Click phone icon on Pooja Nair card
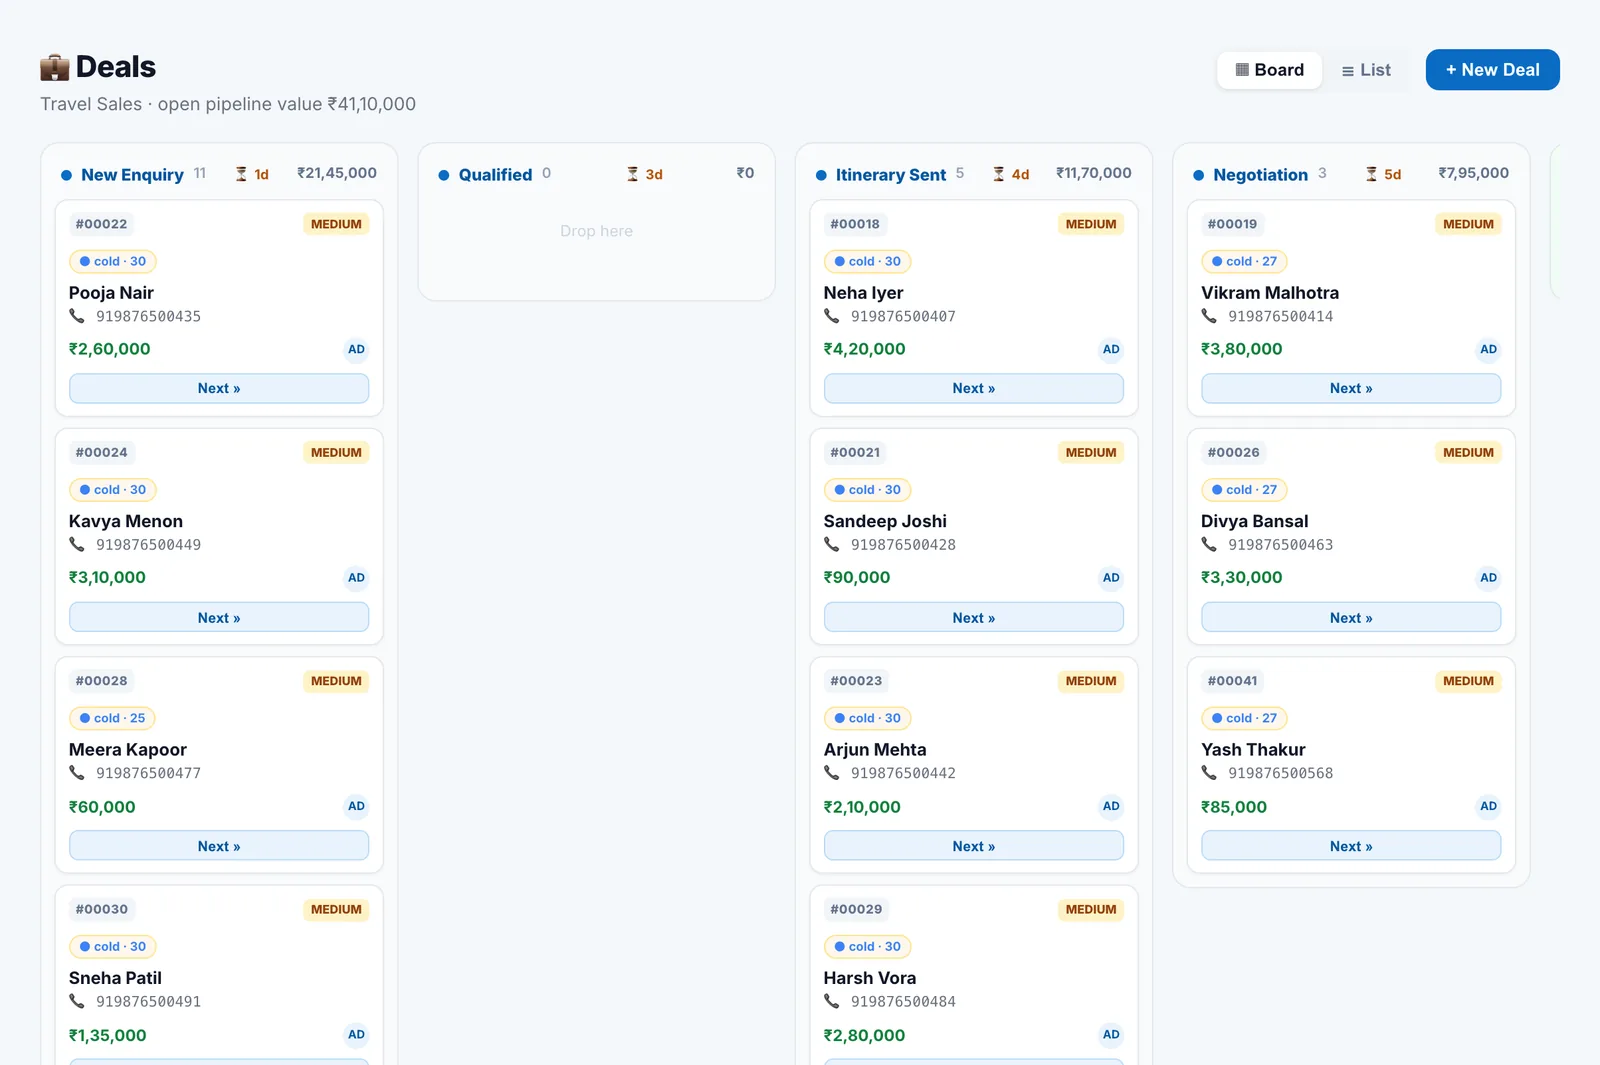Image resolution: width=1600 pixels, height=1065 pixels. coord(77,316)
